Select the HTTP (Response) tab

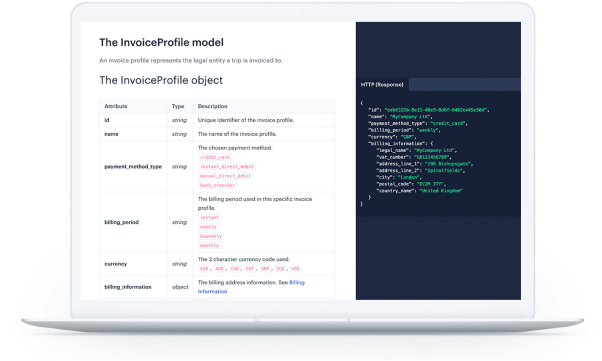coord(382,84)
